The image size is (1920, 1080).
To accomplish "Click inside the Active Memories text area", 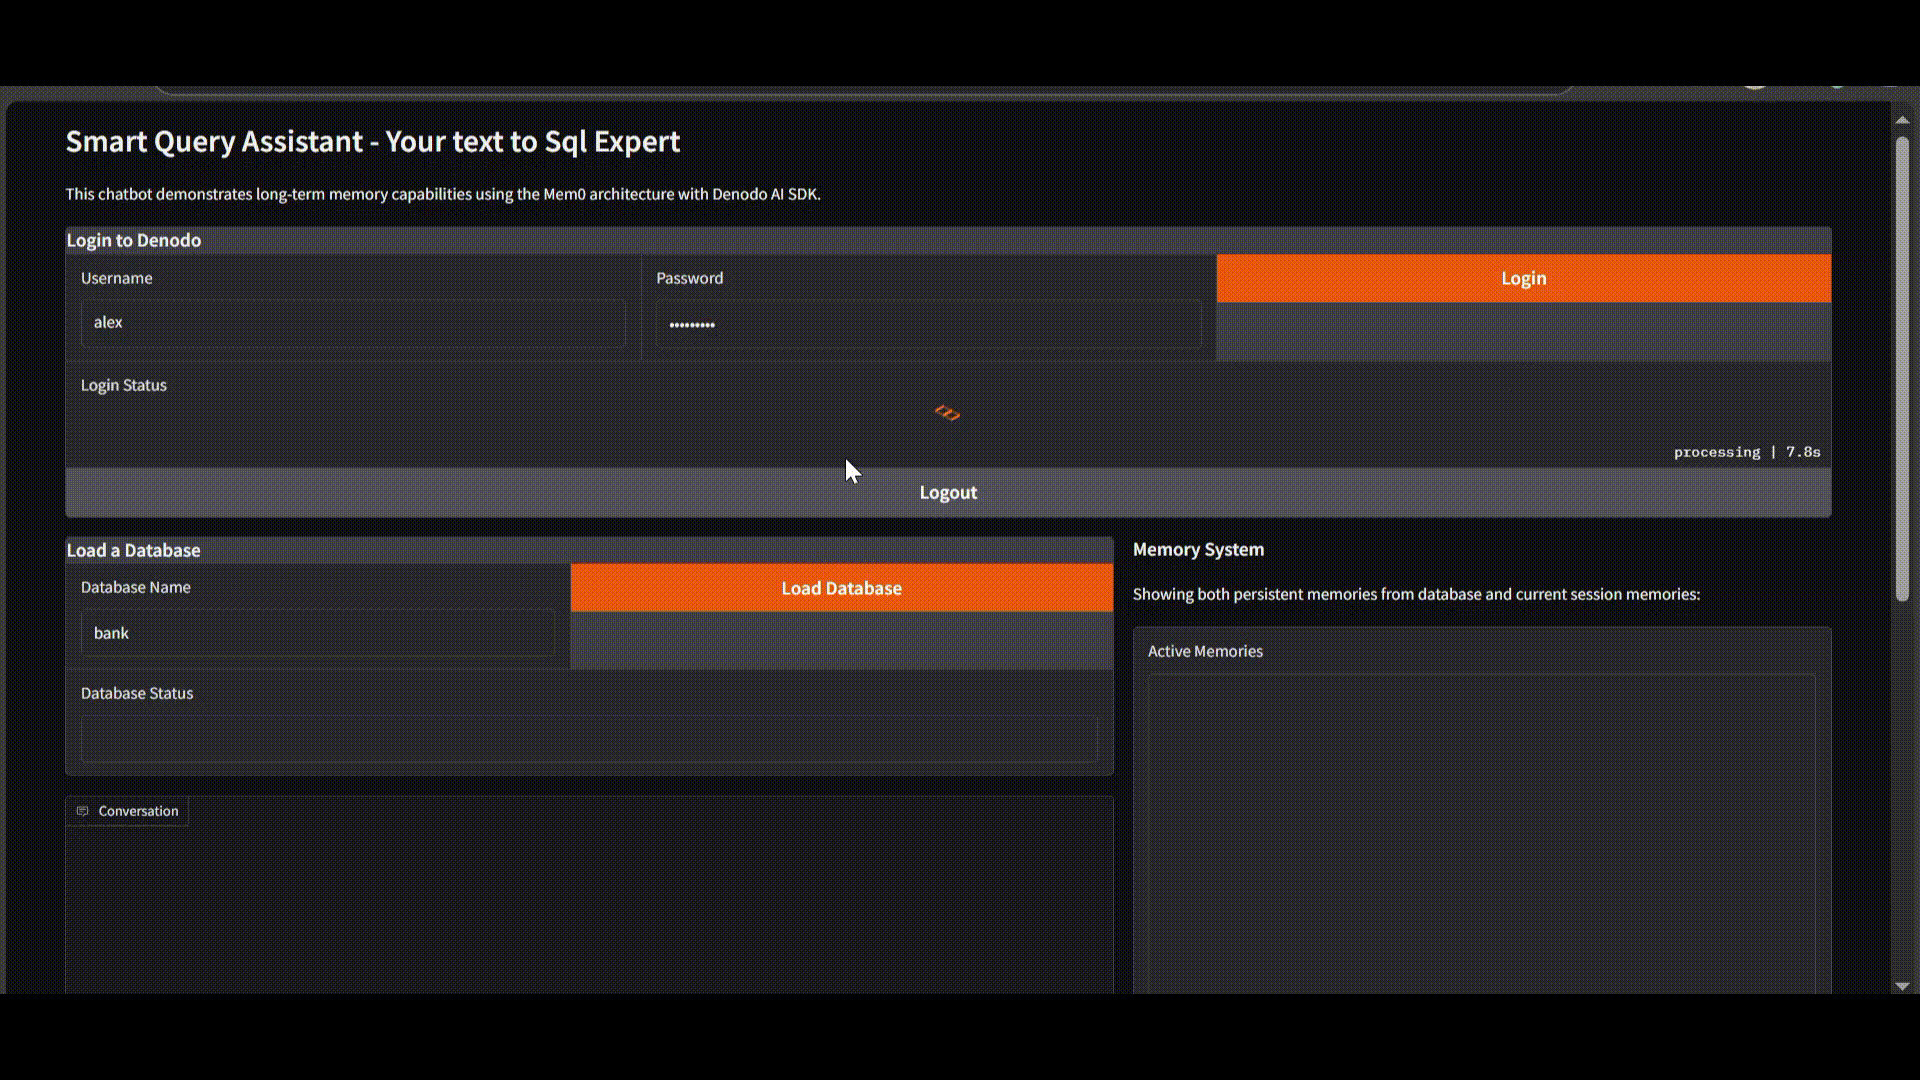I will pos(1480,830).
